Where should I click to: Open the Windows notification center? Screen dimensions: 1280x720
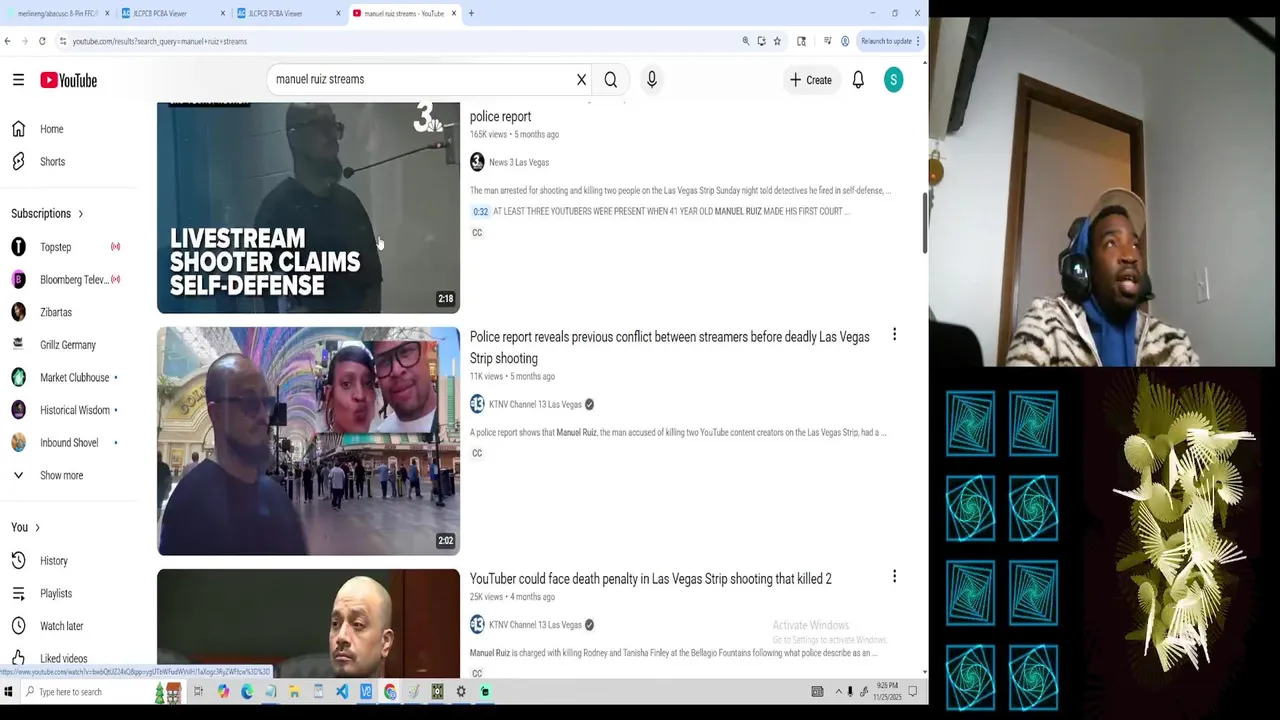click(x=913, y=692)
